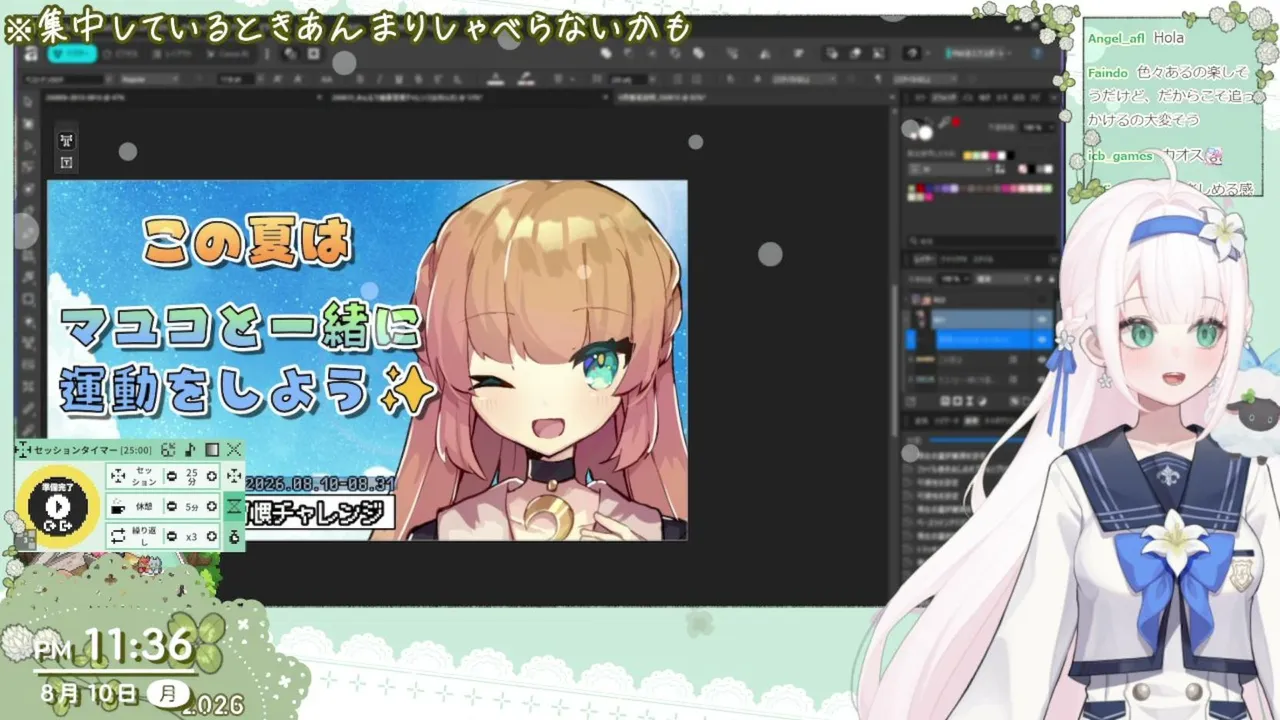
Task: Increase the session length above 25 minutes
Action: [x=211, y=476]
